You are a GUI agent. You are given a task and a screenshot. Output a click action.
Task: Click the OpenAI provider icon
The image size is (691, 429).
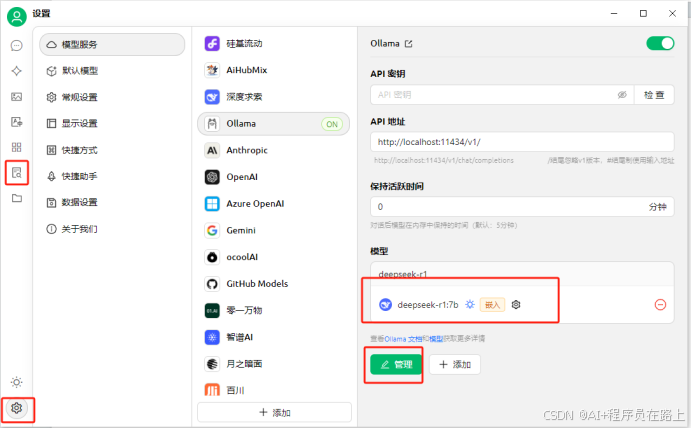(x=212, y=177)
